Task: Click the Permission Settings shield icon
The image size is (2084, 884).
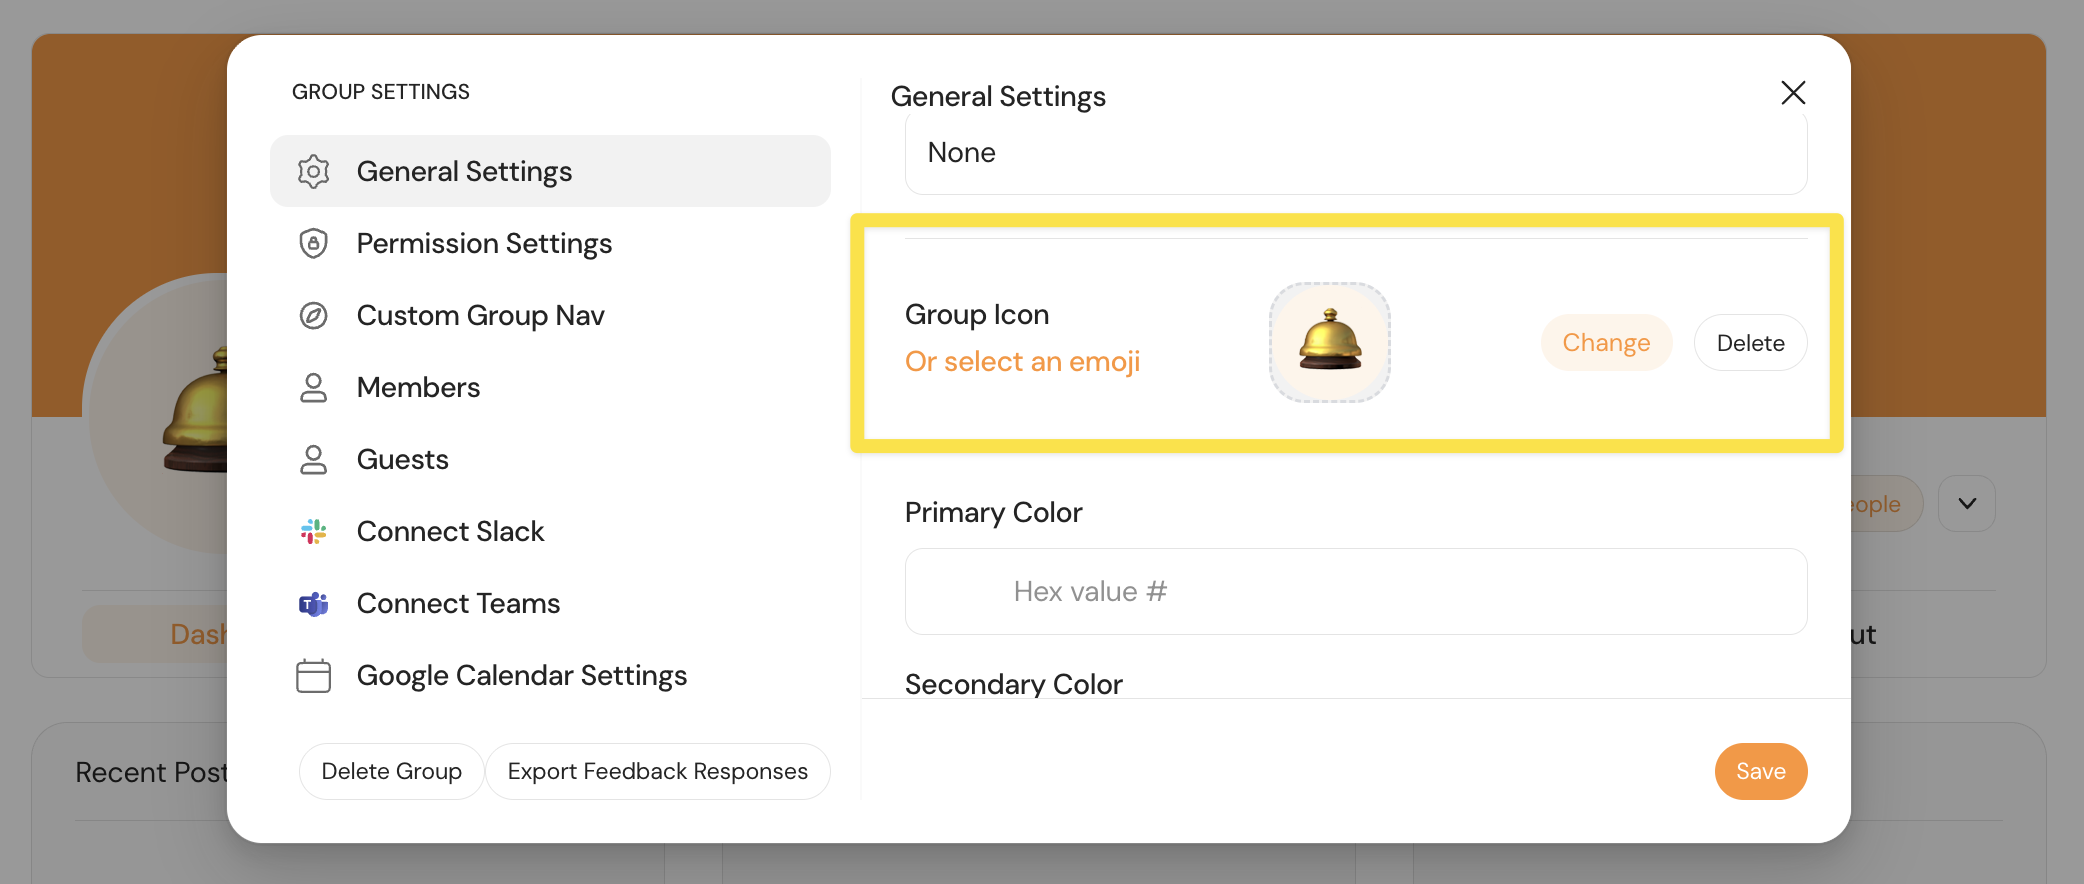Action: click(314, 244)
